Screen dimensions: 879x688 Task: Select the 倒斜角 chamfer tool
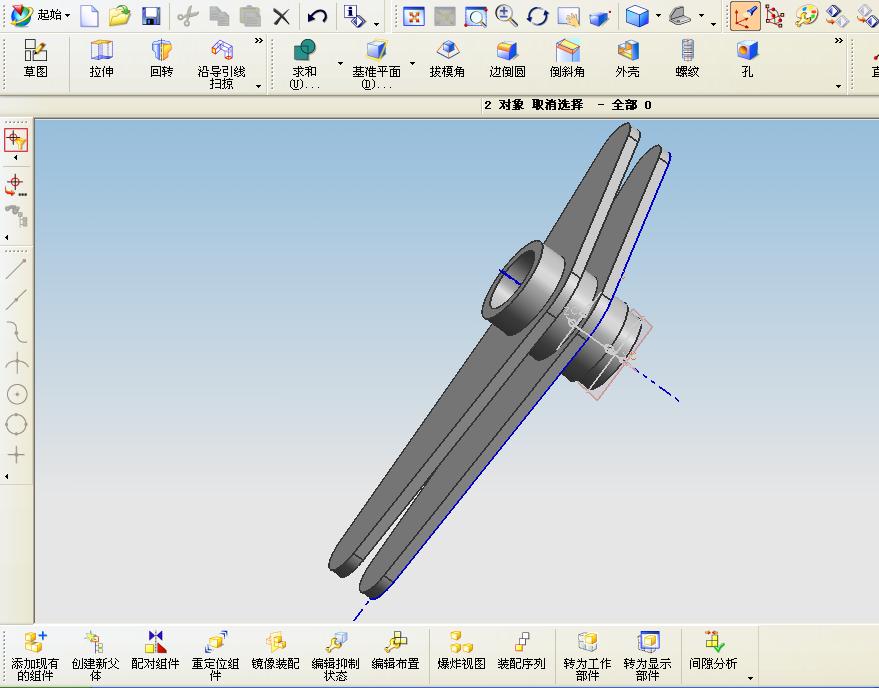(x=567, y=58)
